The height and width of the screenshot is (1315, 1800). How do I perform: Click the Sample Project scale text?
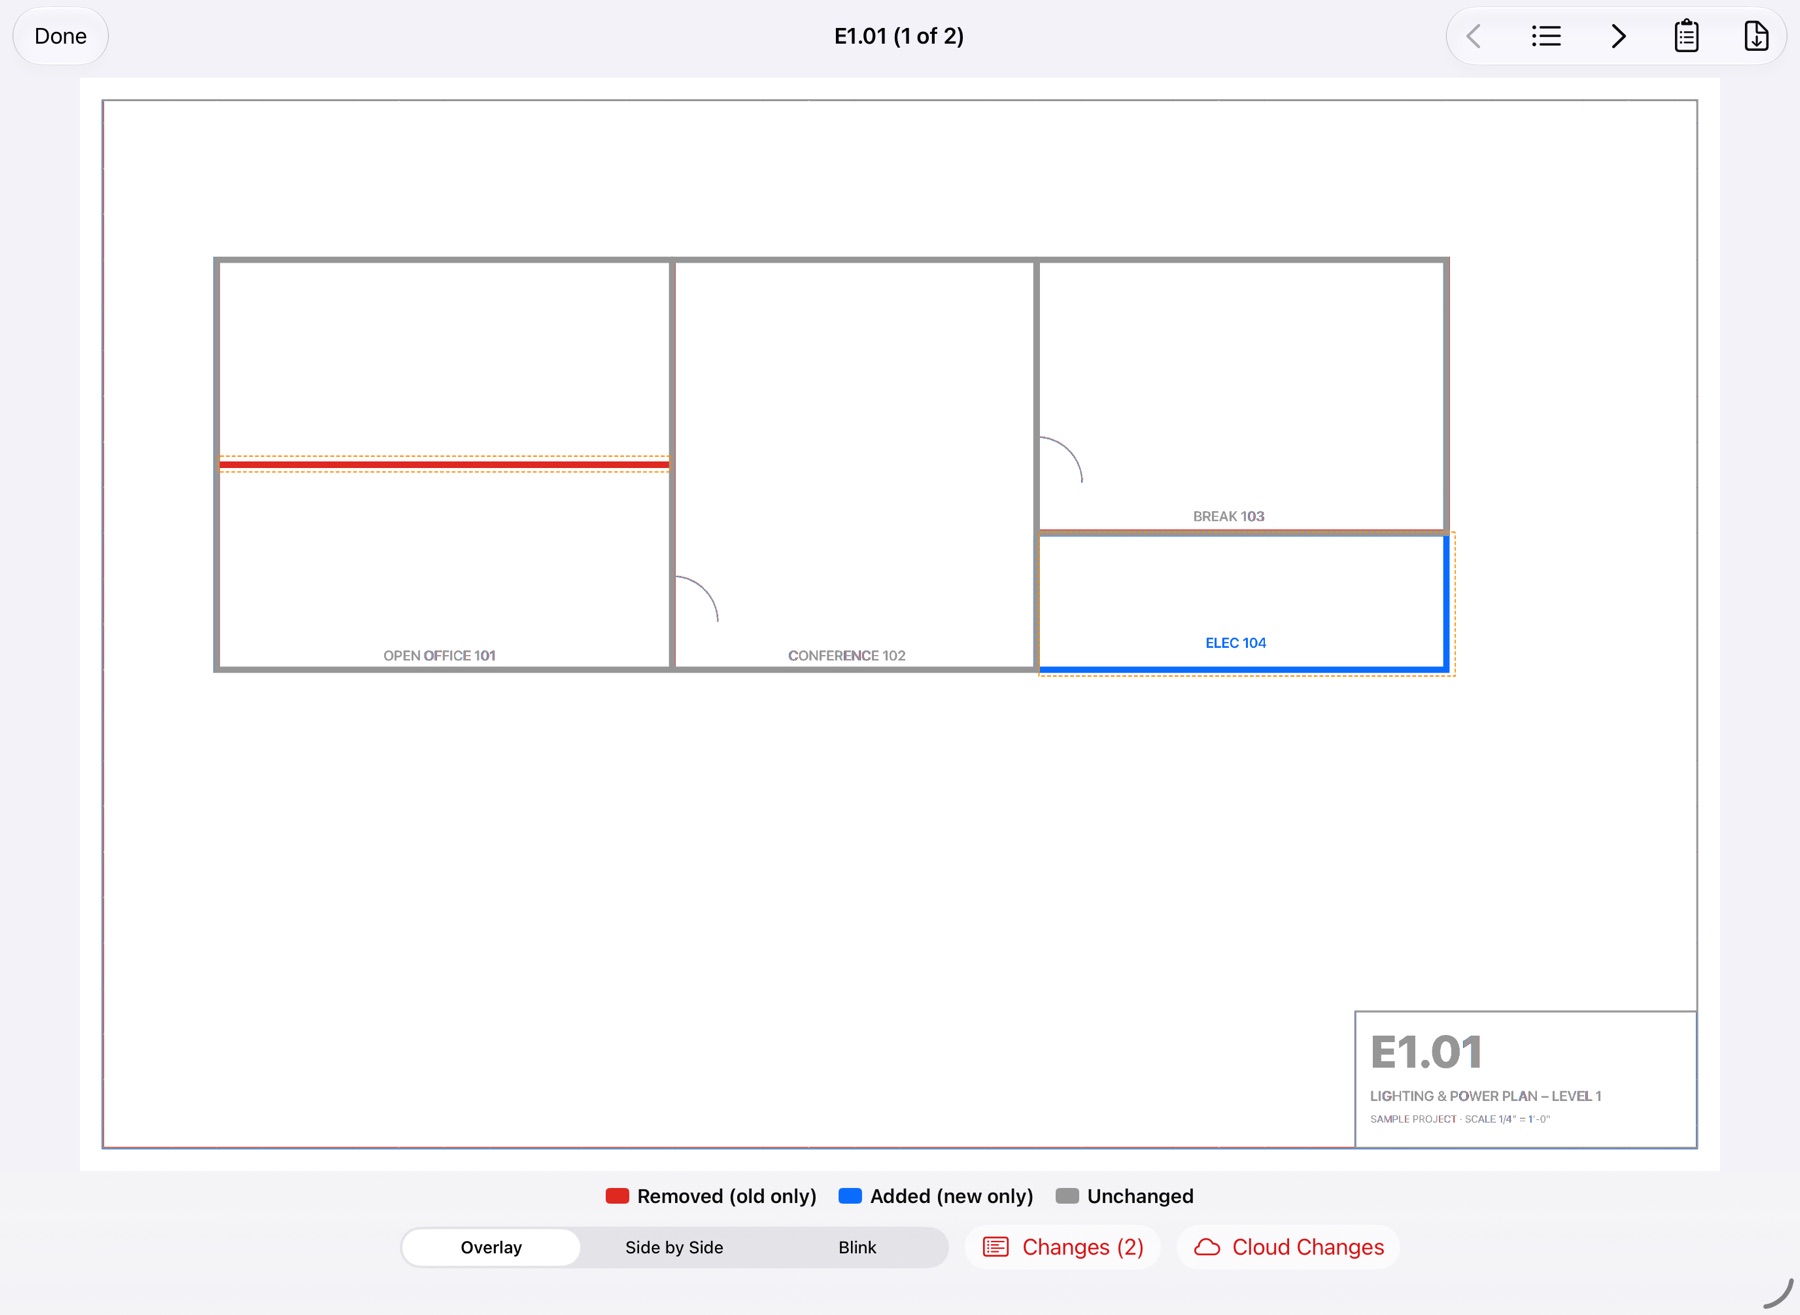1460,1119
